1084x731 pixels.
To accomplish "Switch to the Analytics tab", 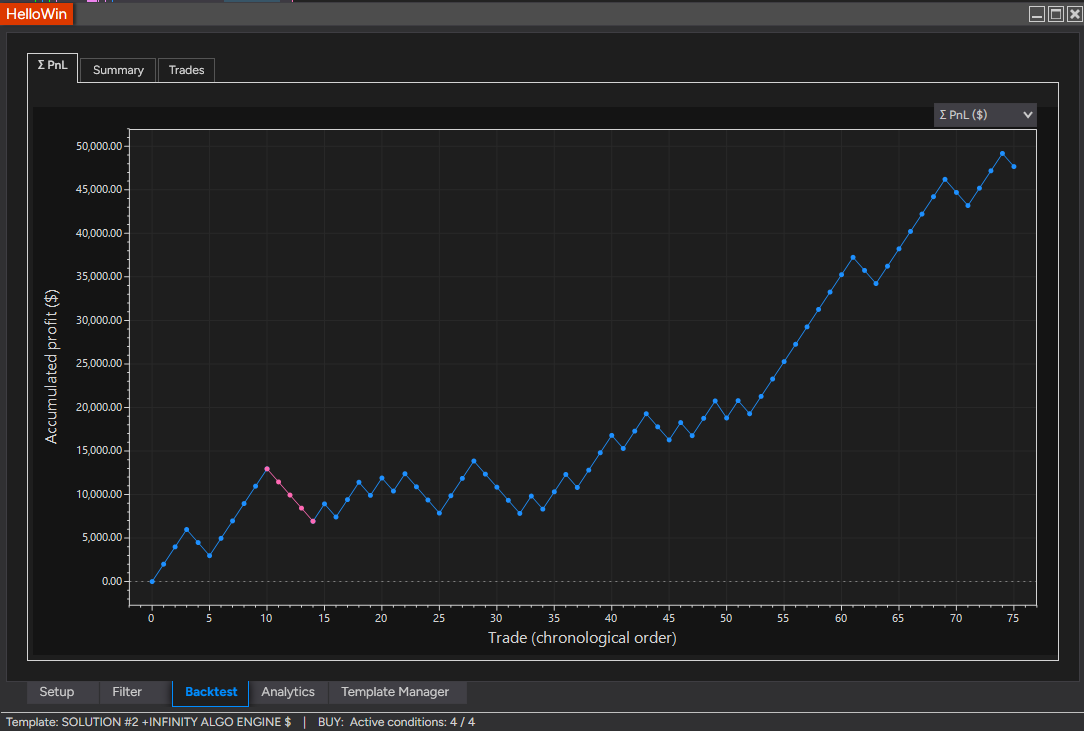I will [x=288, y=692].
